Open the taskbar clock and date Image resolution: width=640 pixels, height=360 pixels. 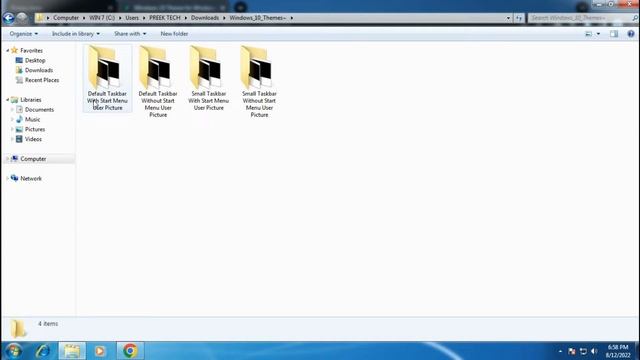[x=618, y=351]
